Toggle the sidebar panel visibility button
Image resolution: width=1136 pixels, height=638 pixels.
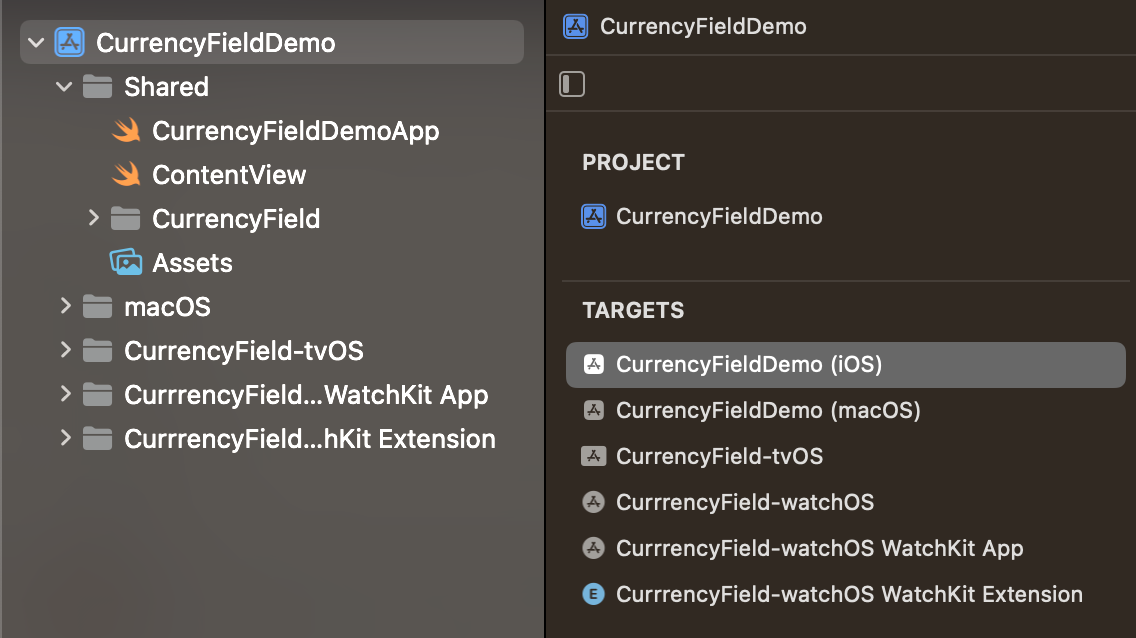tap(572, 84)
